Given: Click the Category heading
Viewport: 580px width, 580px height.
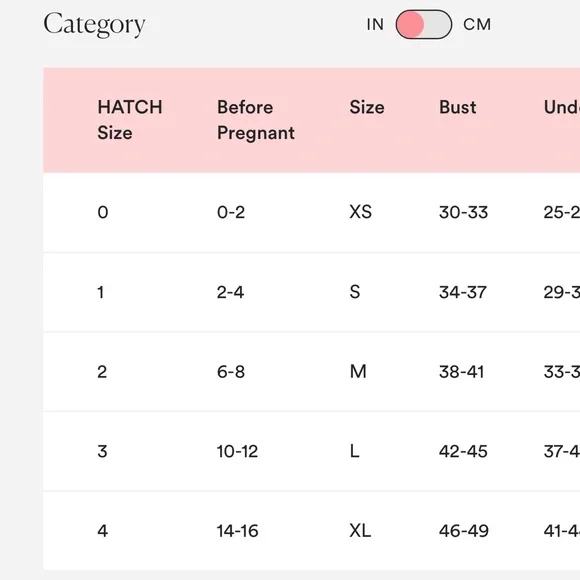Looking at the screenshot, I should (94, 24).
